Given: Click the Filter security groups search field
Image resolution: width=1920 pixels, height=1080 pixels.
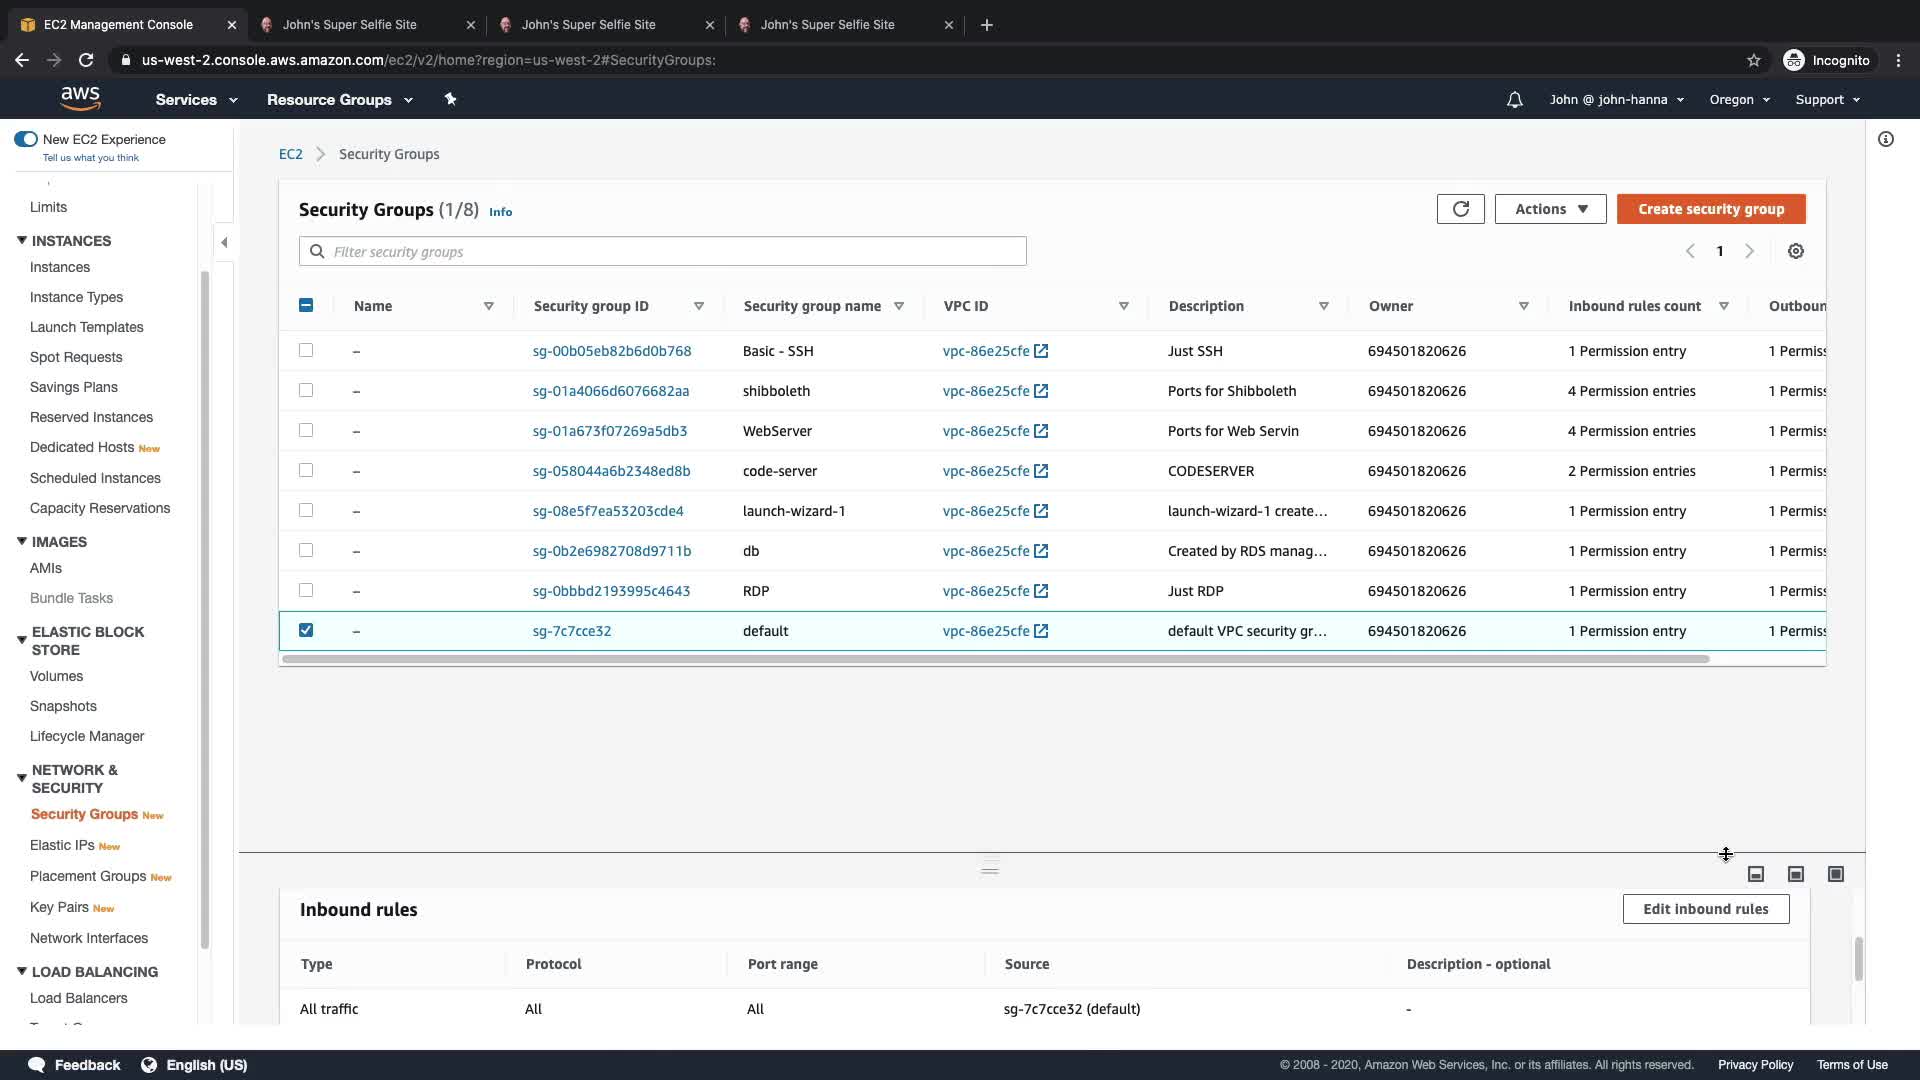Looking at the screenshot, I should coord(662,252).
